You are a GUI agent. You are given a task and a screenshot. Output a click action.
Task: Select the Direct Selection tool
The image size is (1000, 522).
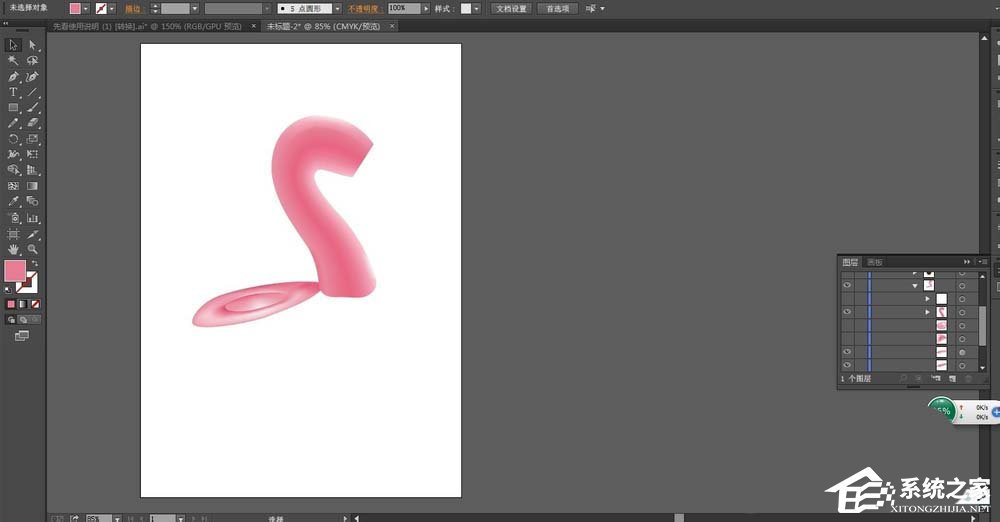coord(32,45)
